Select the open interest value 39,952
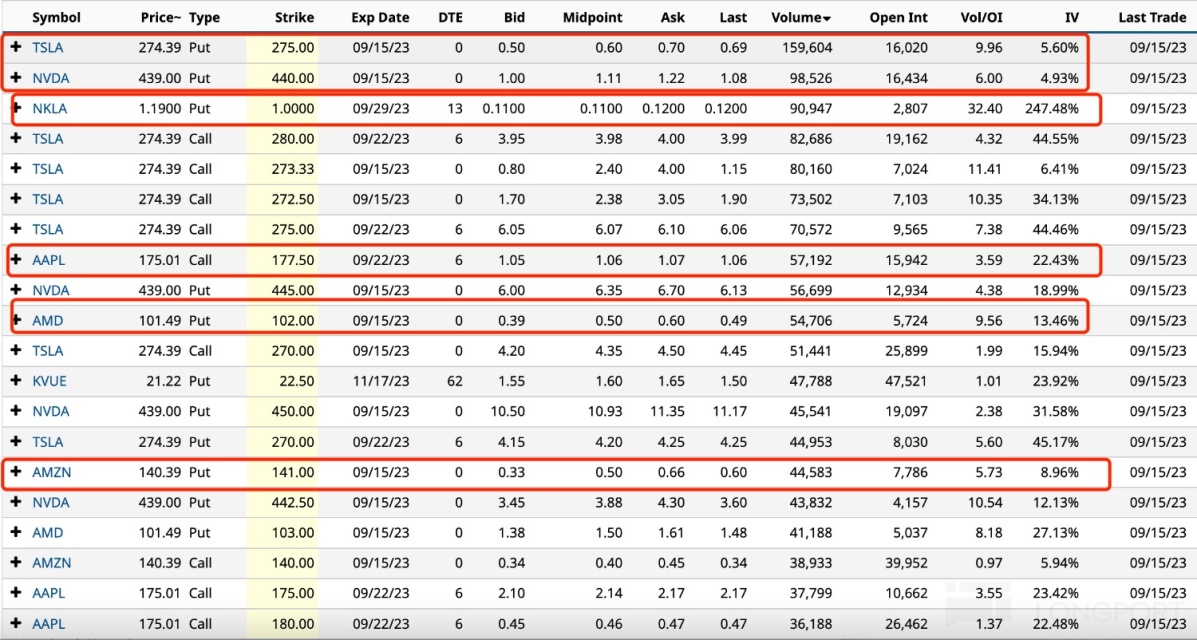The height and width of the screenshot is (640, 1197). click(906, 563)
